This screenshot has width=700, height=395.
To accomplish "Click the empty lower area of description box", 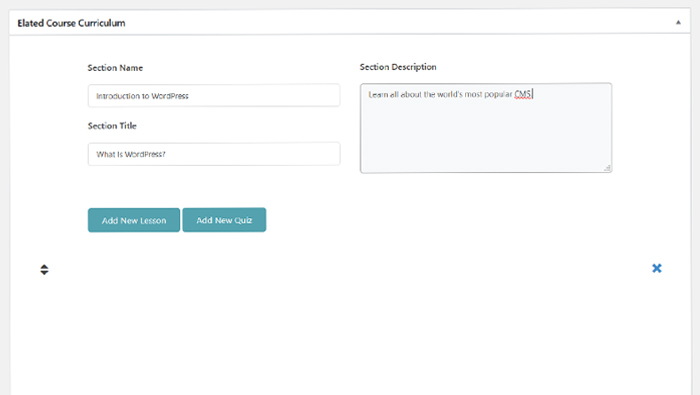I will 486,138.
